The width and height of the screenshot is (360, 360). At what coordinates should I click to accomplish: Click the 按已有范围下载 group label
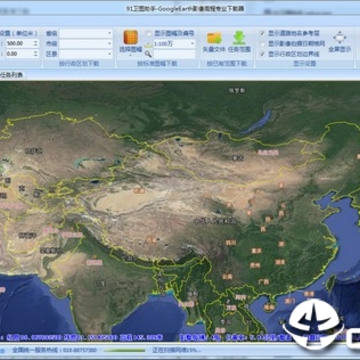(227, 64)
